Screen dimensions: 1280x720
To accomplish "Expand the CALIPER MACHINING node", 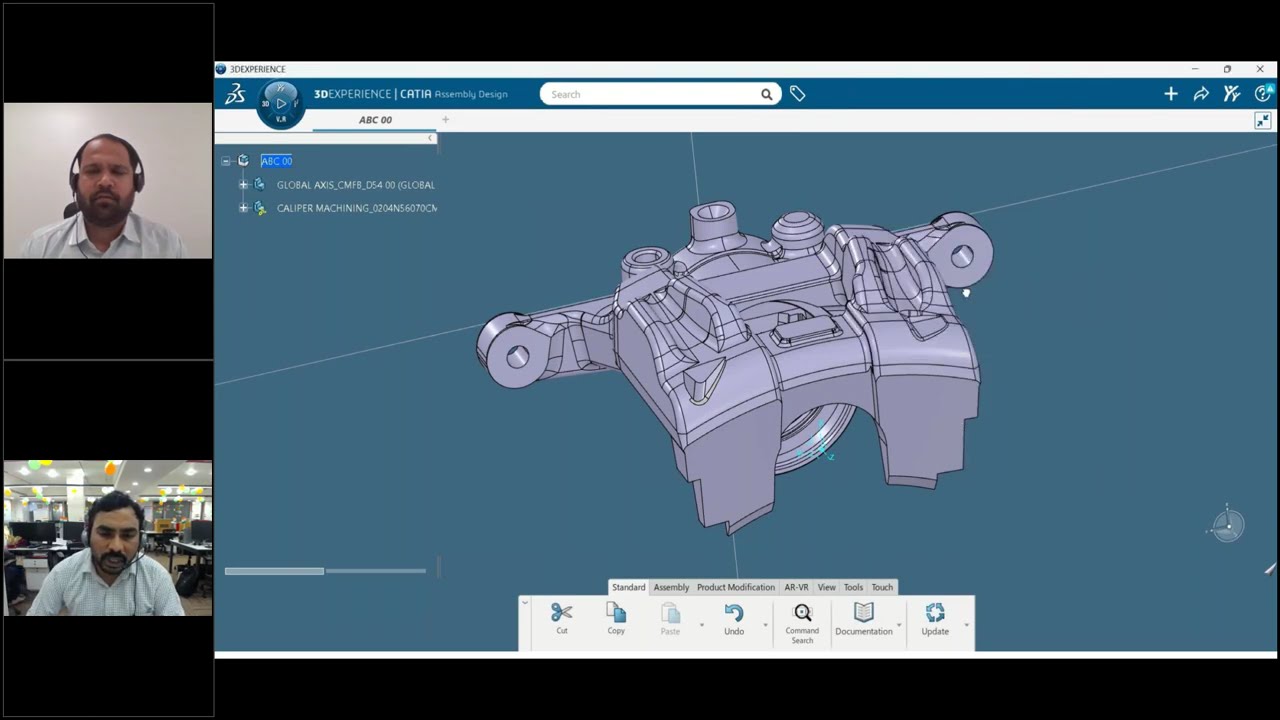I will pos(243,208).
